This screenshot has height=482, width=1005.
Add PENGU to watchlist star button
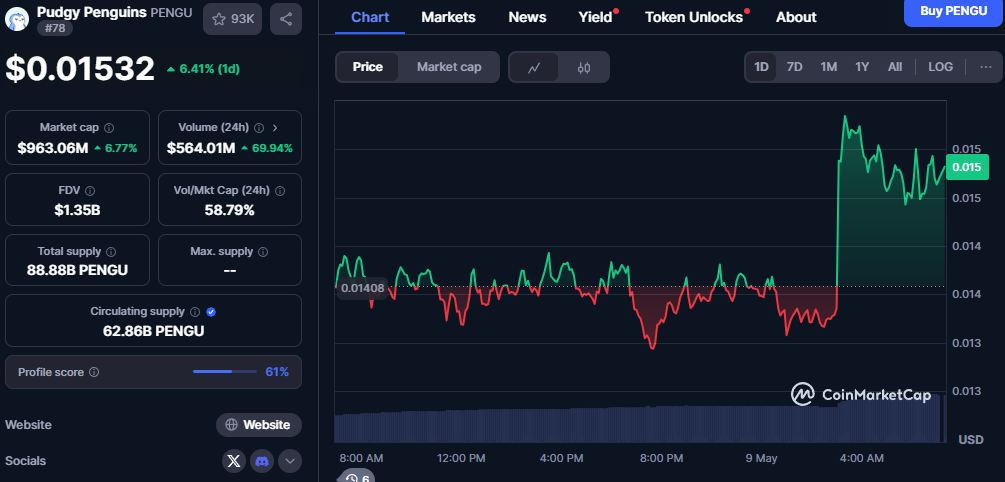click(x=233, y=19)
